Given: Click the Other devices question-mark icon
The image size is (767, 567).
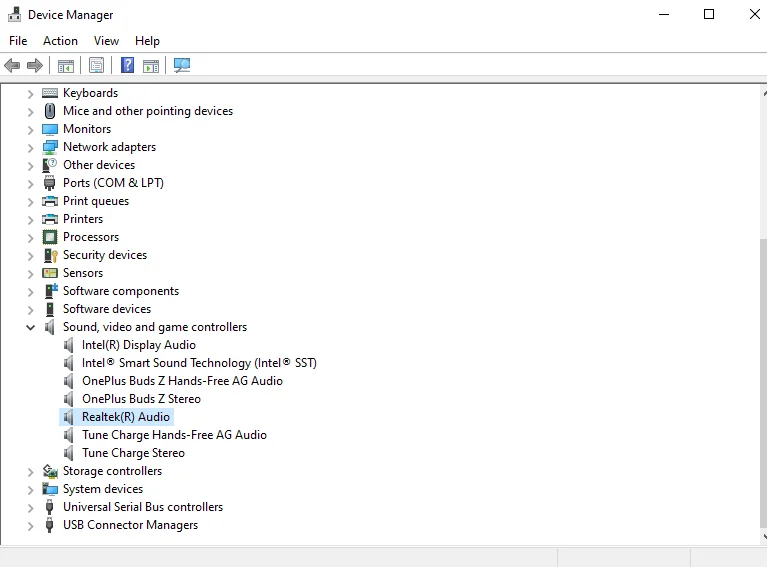Looking at the screenshot, I should click(x=50, y=165).
